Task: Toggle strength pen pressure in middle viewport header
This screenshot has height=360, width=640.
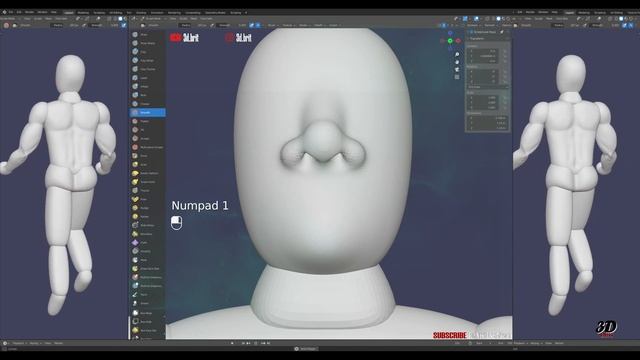Action: [251, 25]
